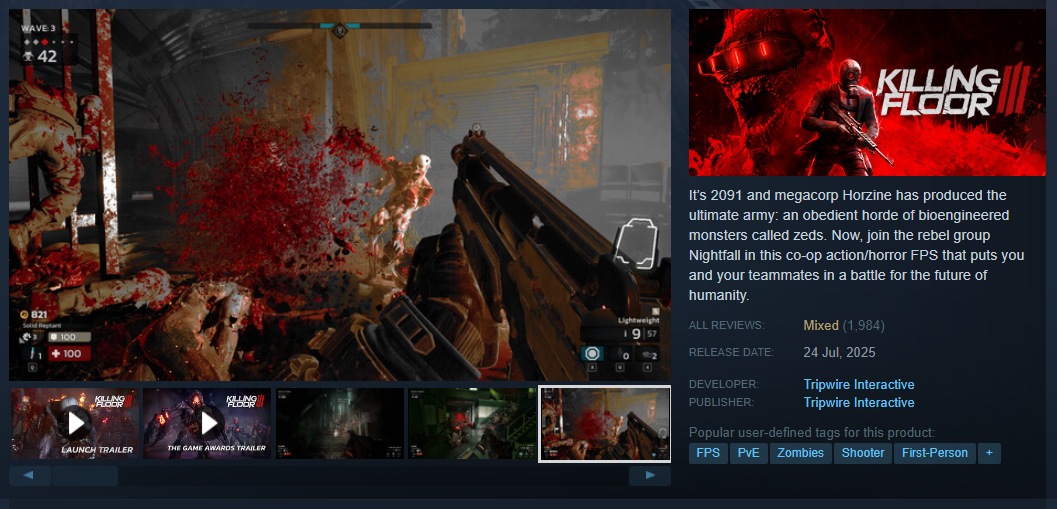Viewport: 1057px width, 509px height.
Task: Click the release date 24 Jul, 2025
Action: pyautogui.click(x=839, y=353)
